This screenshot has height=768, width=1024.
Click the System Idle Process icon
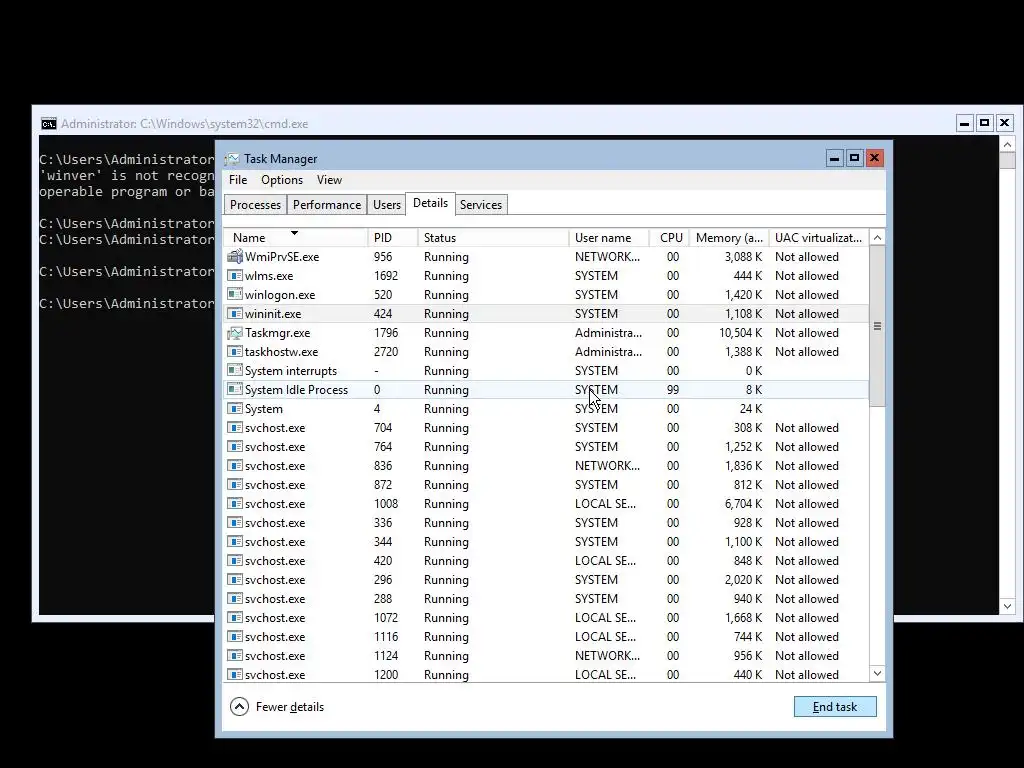(234, 390)
